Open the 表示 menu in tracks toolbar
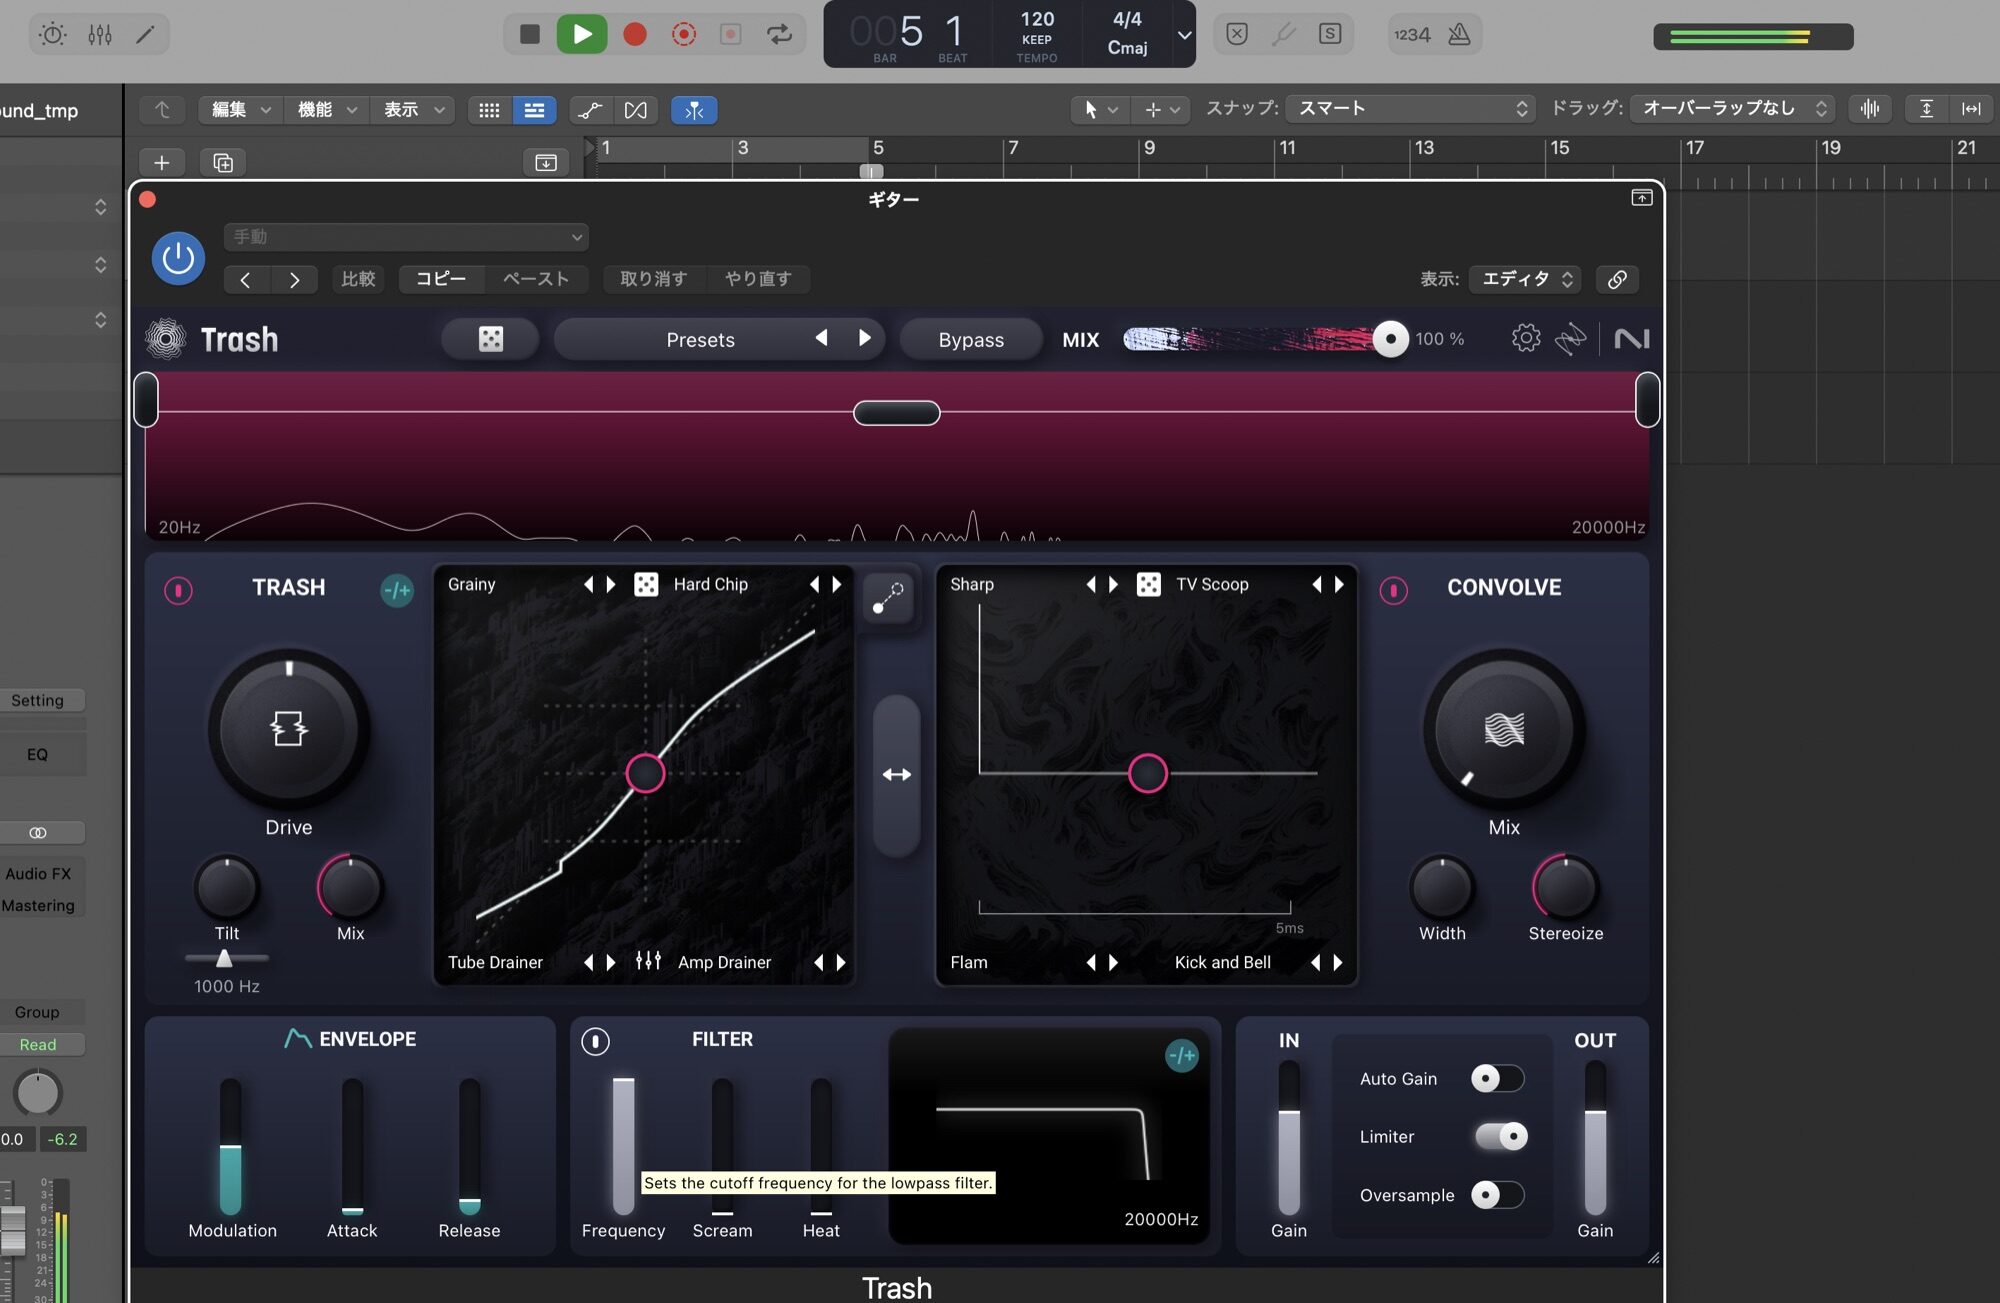This screenshot has width=2000, height=1303. (413, 110)
